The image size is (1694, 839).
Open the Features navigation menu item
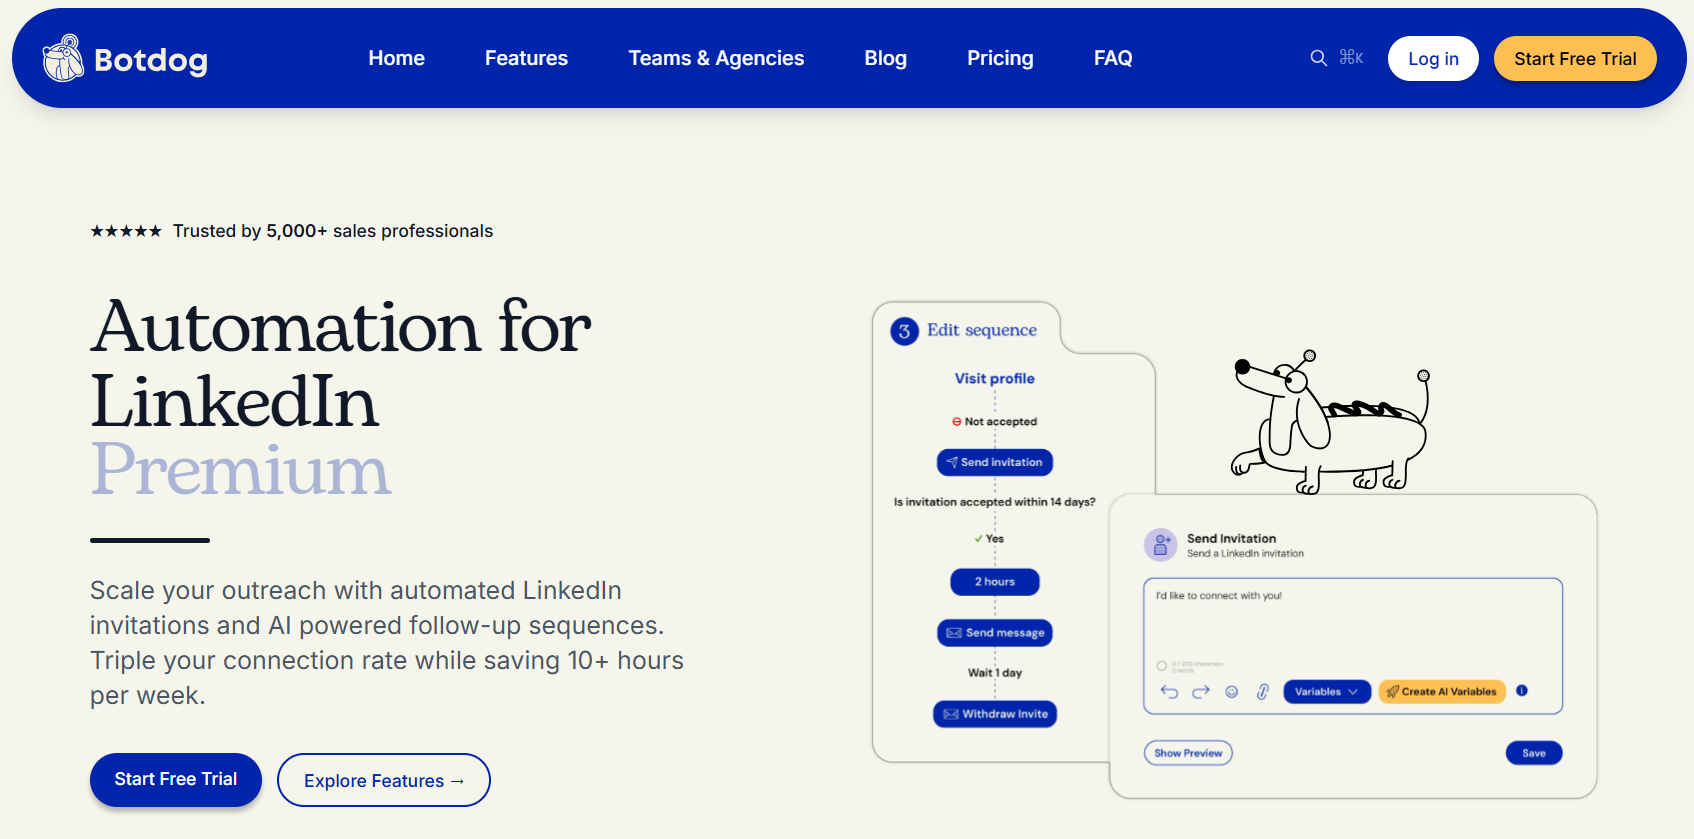click(526, 58)
